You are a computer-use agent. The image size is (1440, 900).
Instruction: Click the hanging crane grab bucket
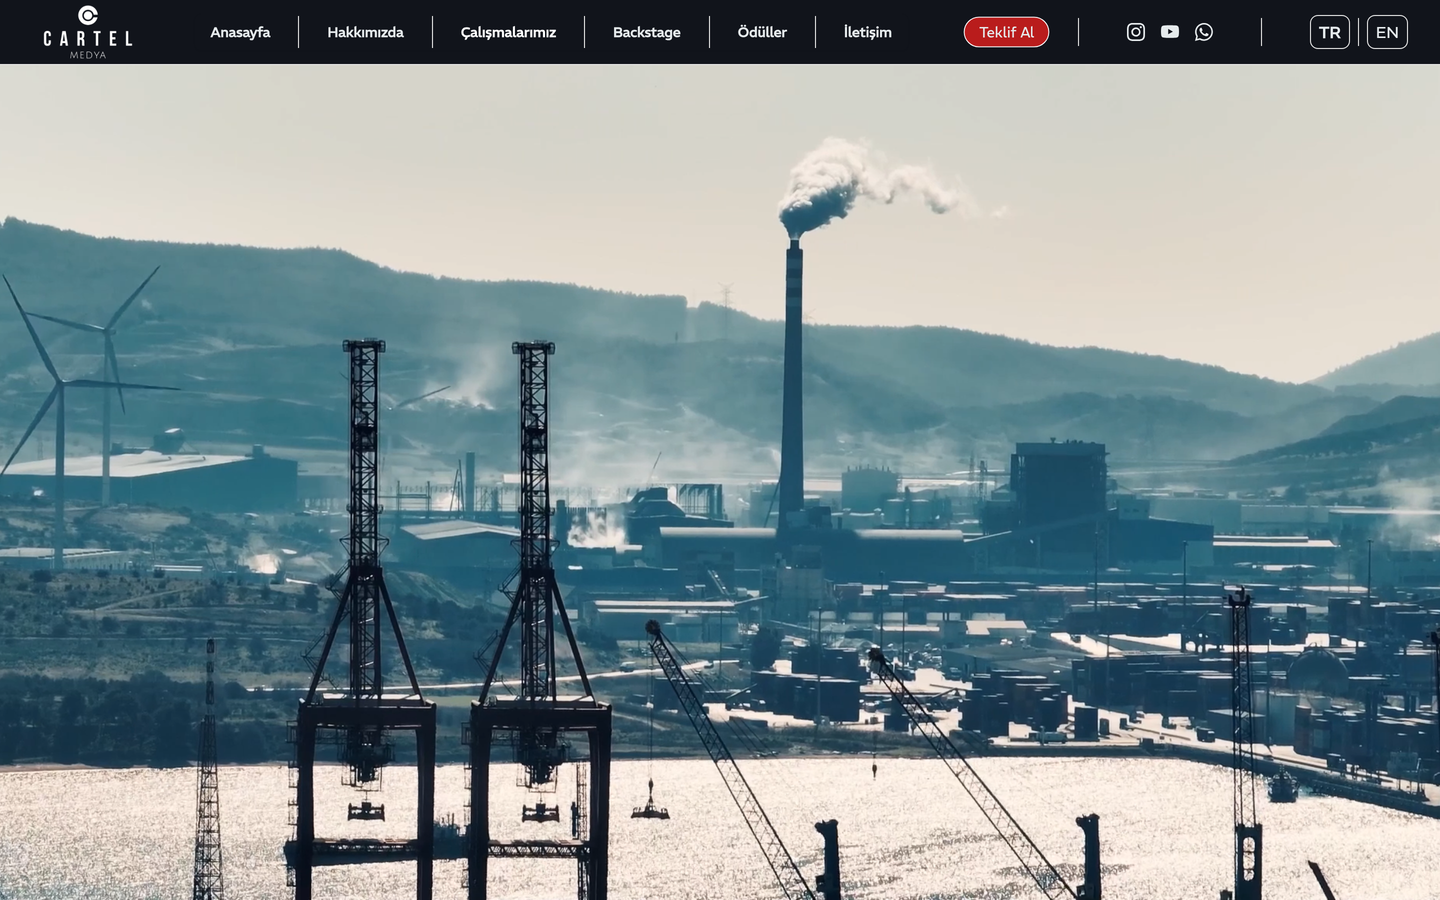650,805
